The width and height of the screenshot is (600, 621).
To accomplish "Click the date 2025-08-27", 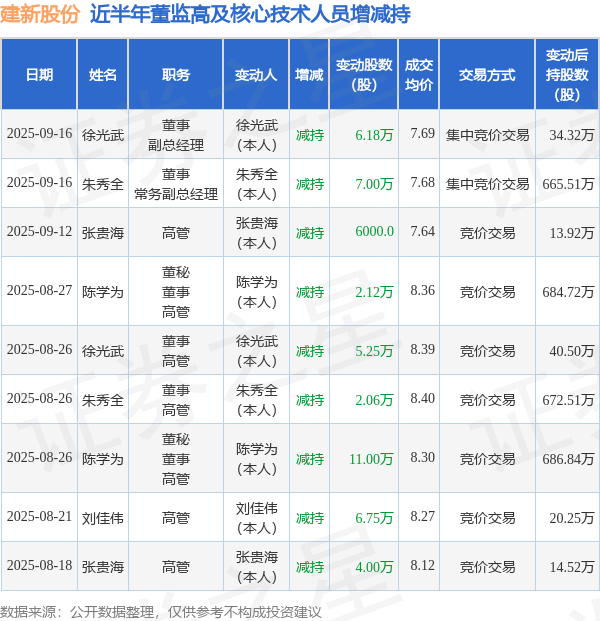I will (x=39, y=290).
